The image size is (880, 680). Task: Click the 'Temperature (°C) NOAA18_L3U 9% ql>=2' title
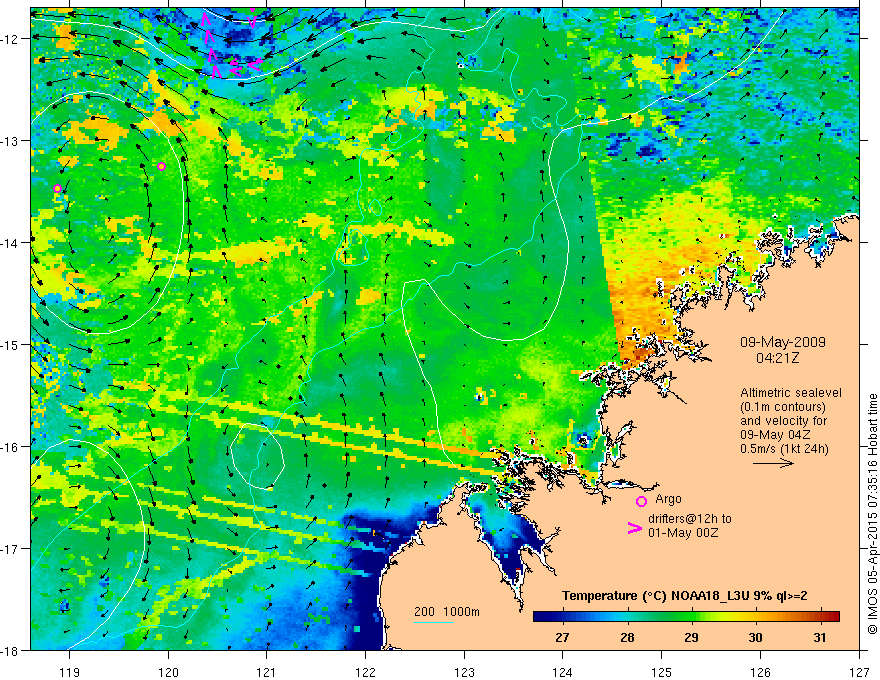pyautogui.click(x=685, y=596)
